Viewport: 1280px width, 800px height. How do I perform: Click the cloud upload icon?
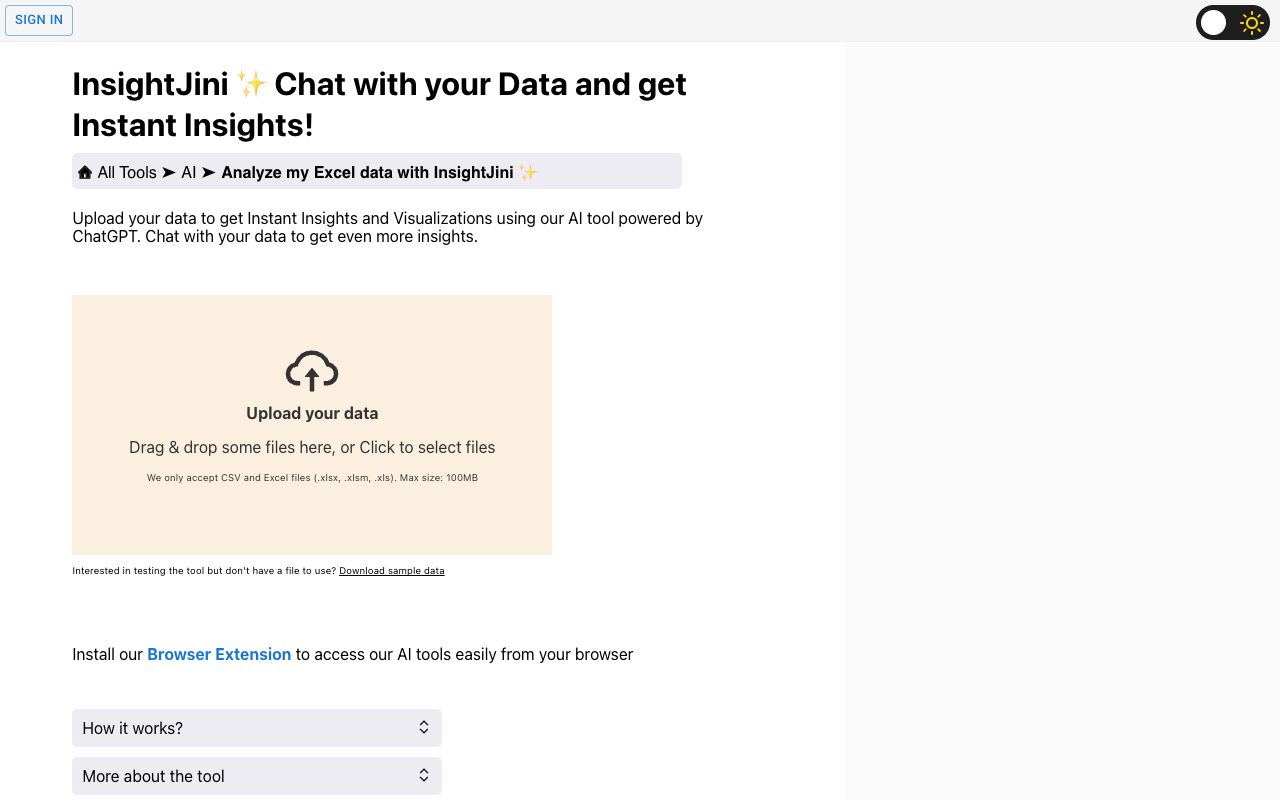pos(312,371)
